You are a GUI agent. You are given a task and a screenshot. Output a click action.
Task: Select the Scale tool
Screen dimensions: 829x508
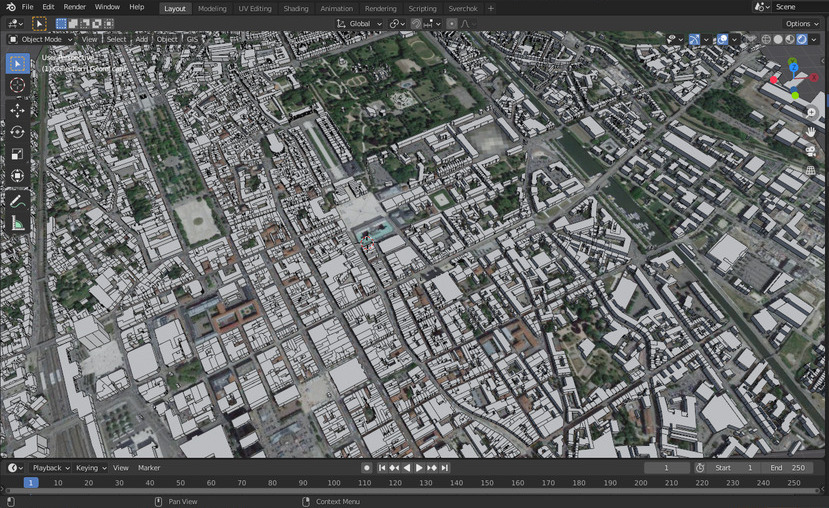coord(17,154)
